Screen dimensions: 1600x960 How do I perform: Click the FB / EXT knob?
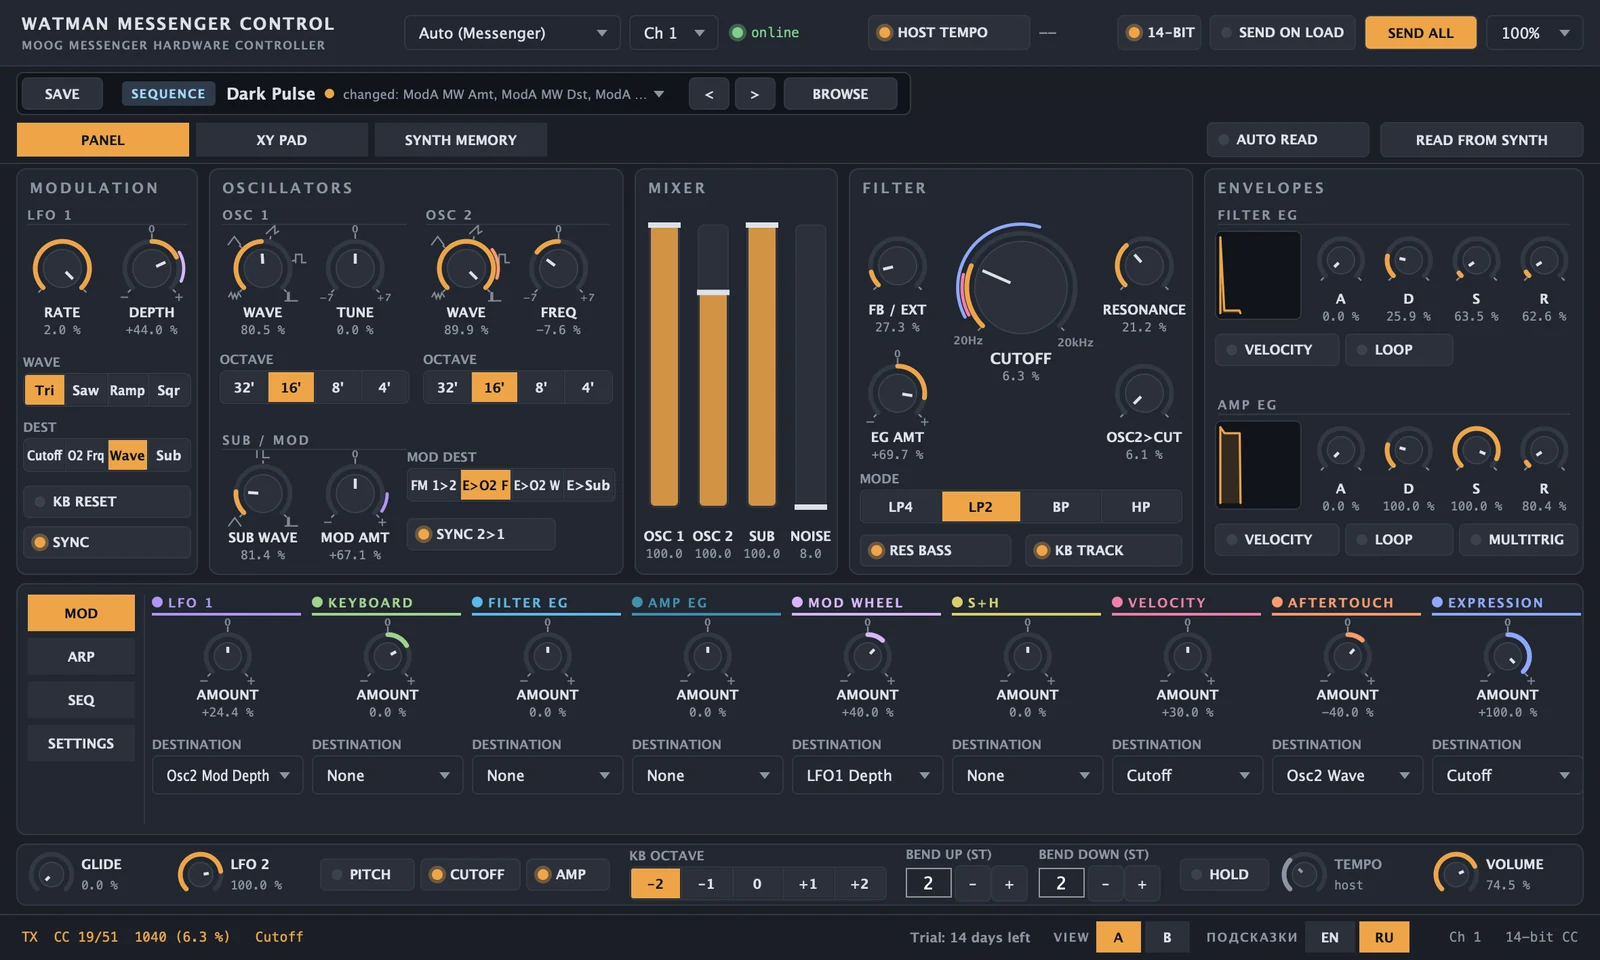[897, 267]
